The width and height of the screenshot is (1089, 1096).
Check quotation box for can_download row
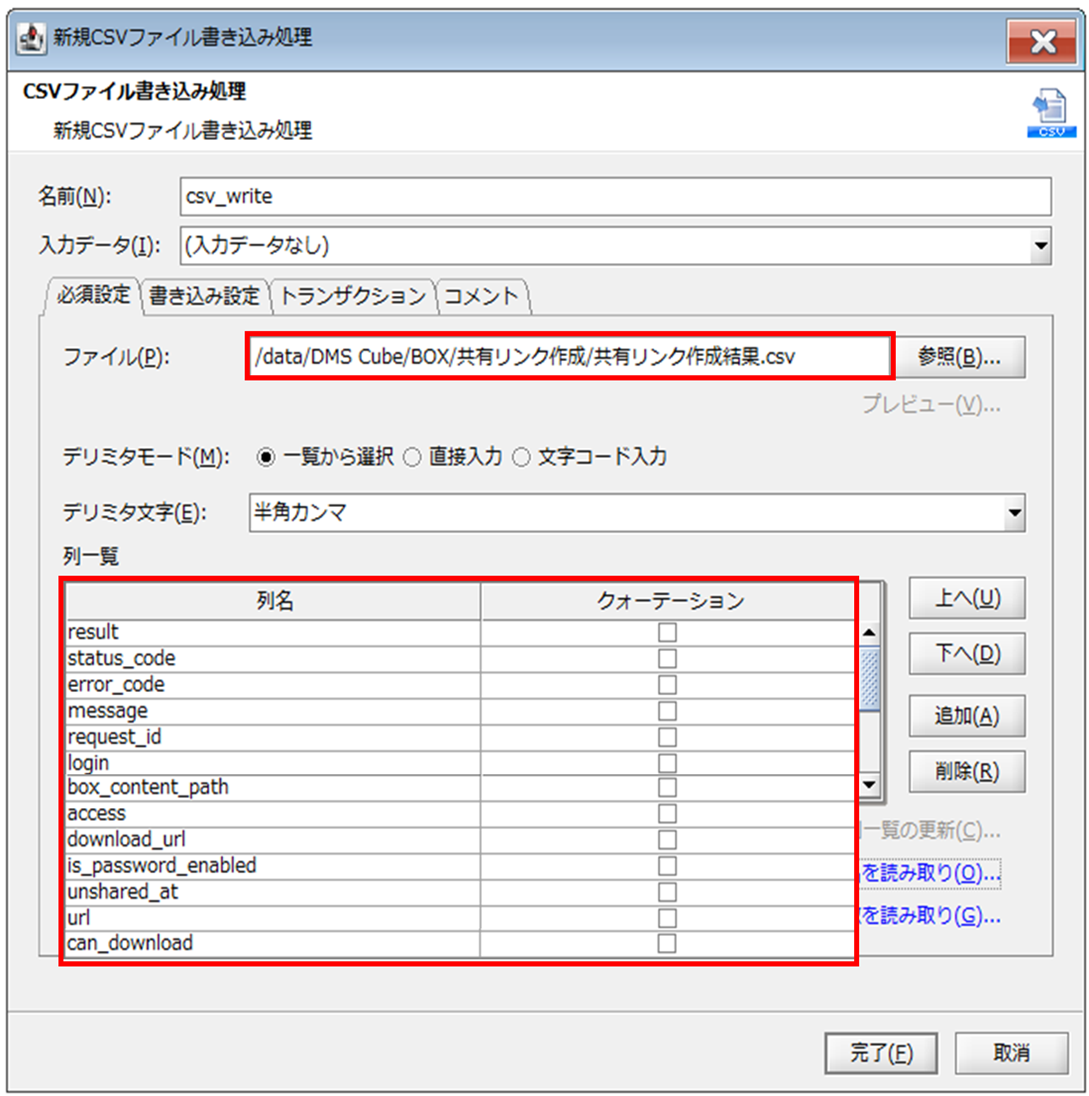(x=668, y=944)
